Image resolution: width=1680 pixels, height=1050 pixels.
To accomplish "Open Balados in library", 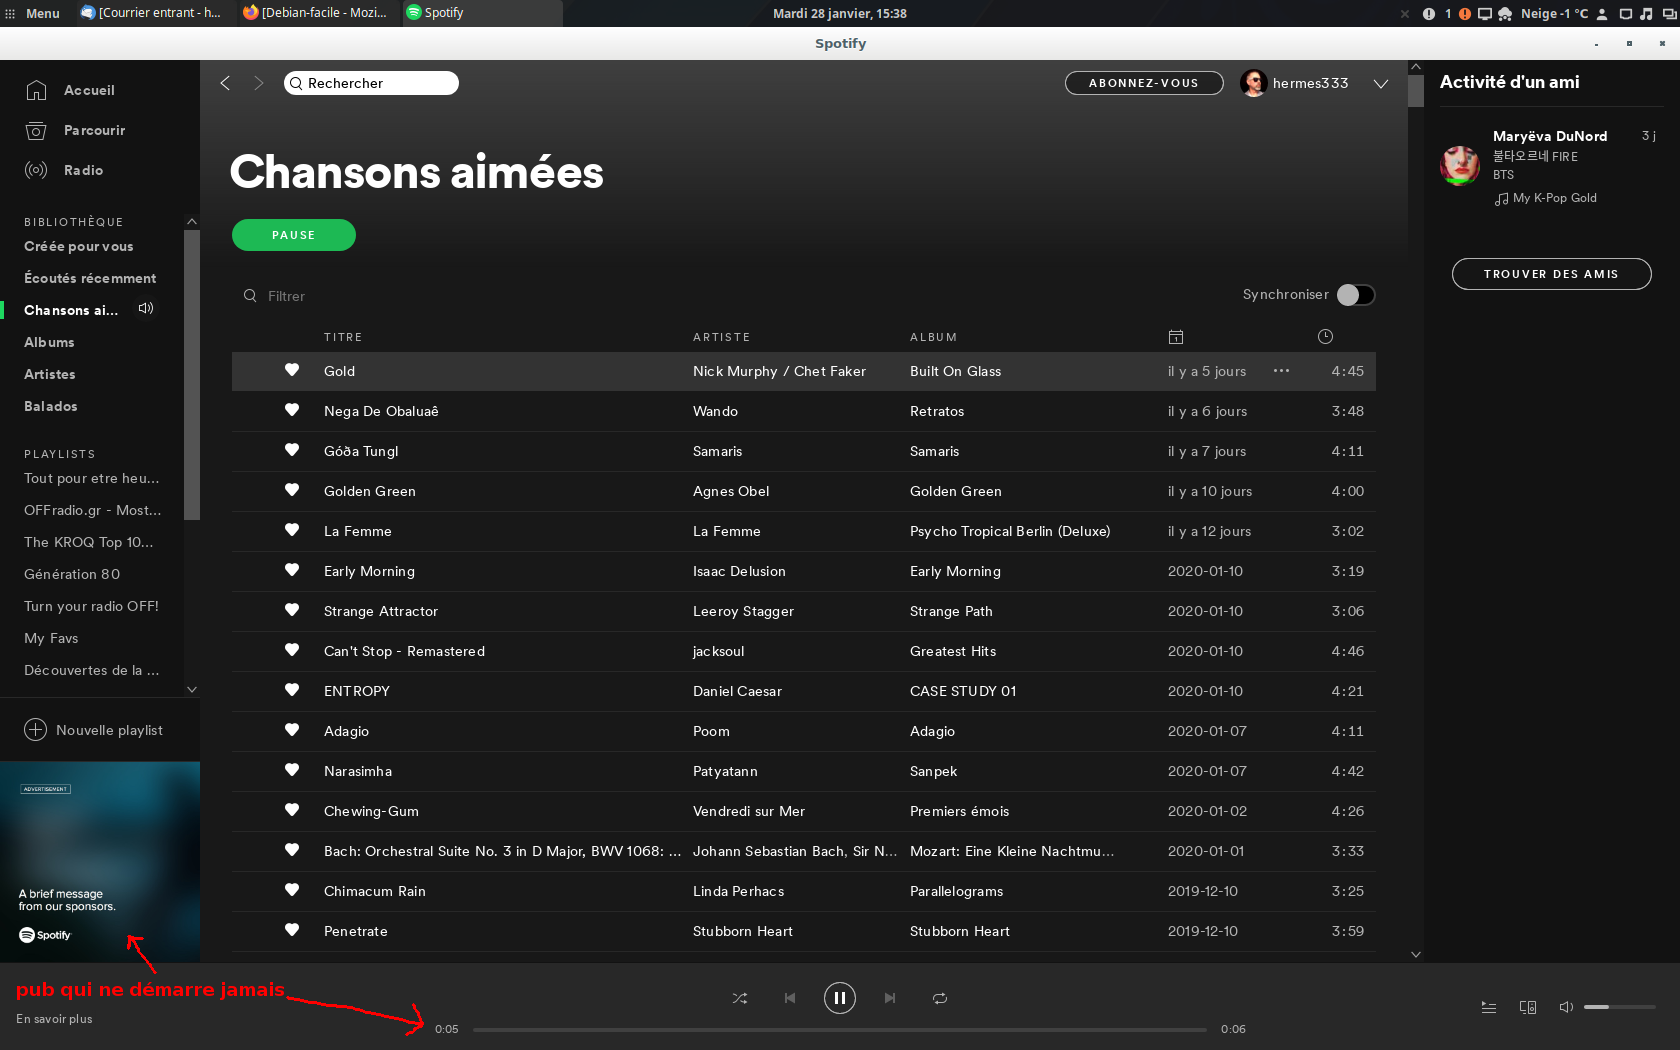I will 51,406.
